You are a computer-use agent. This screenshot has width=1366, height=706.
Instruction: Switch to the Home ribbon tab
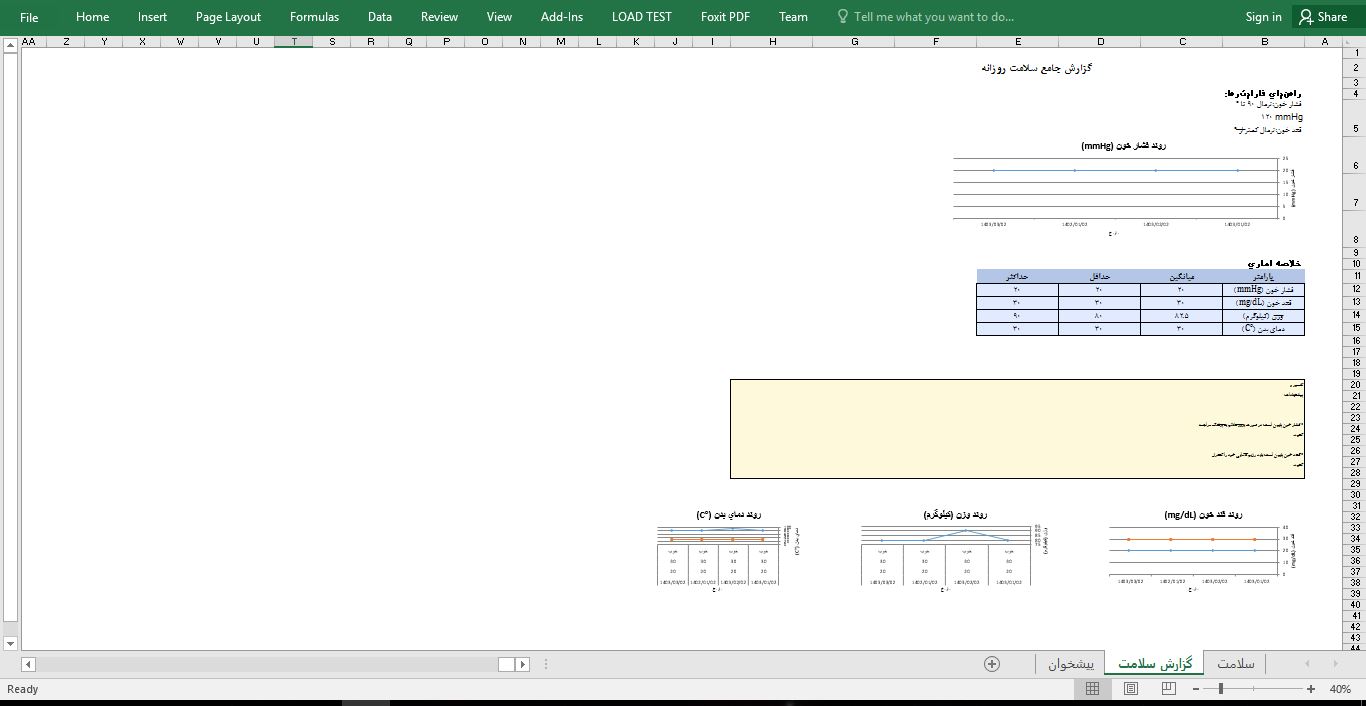92,17
